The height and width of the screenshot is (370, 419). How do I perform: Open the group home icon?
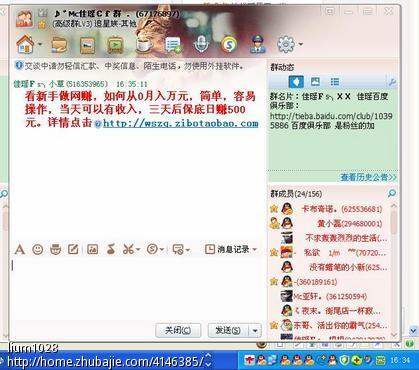[25, 45]
